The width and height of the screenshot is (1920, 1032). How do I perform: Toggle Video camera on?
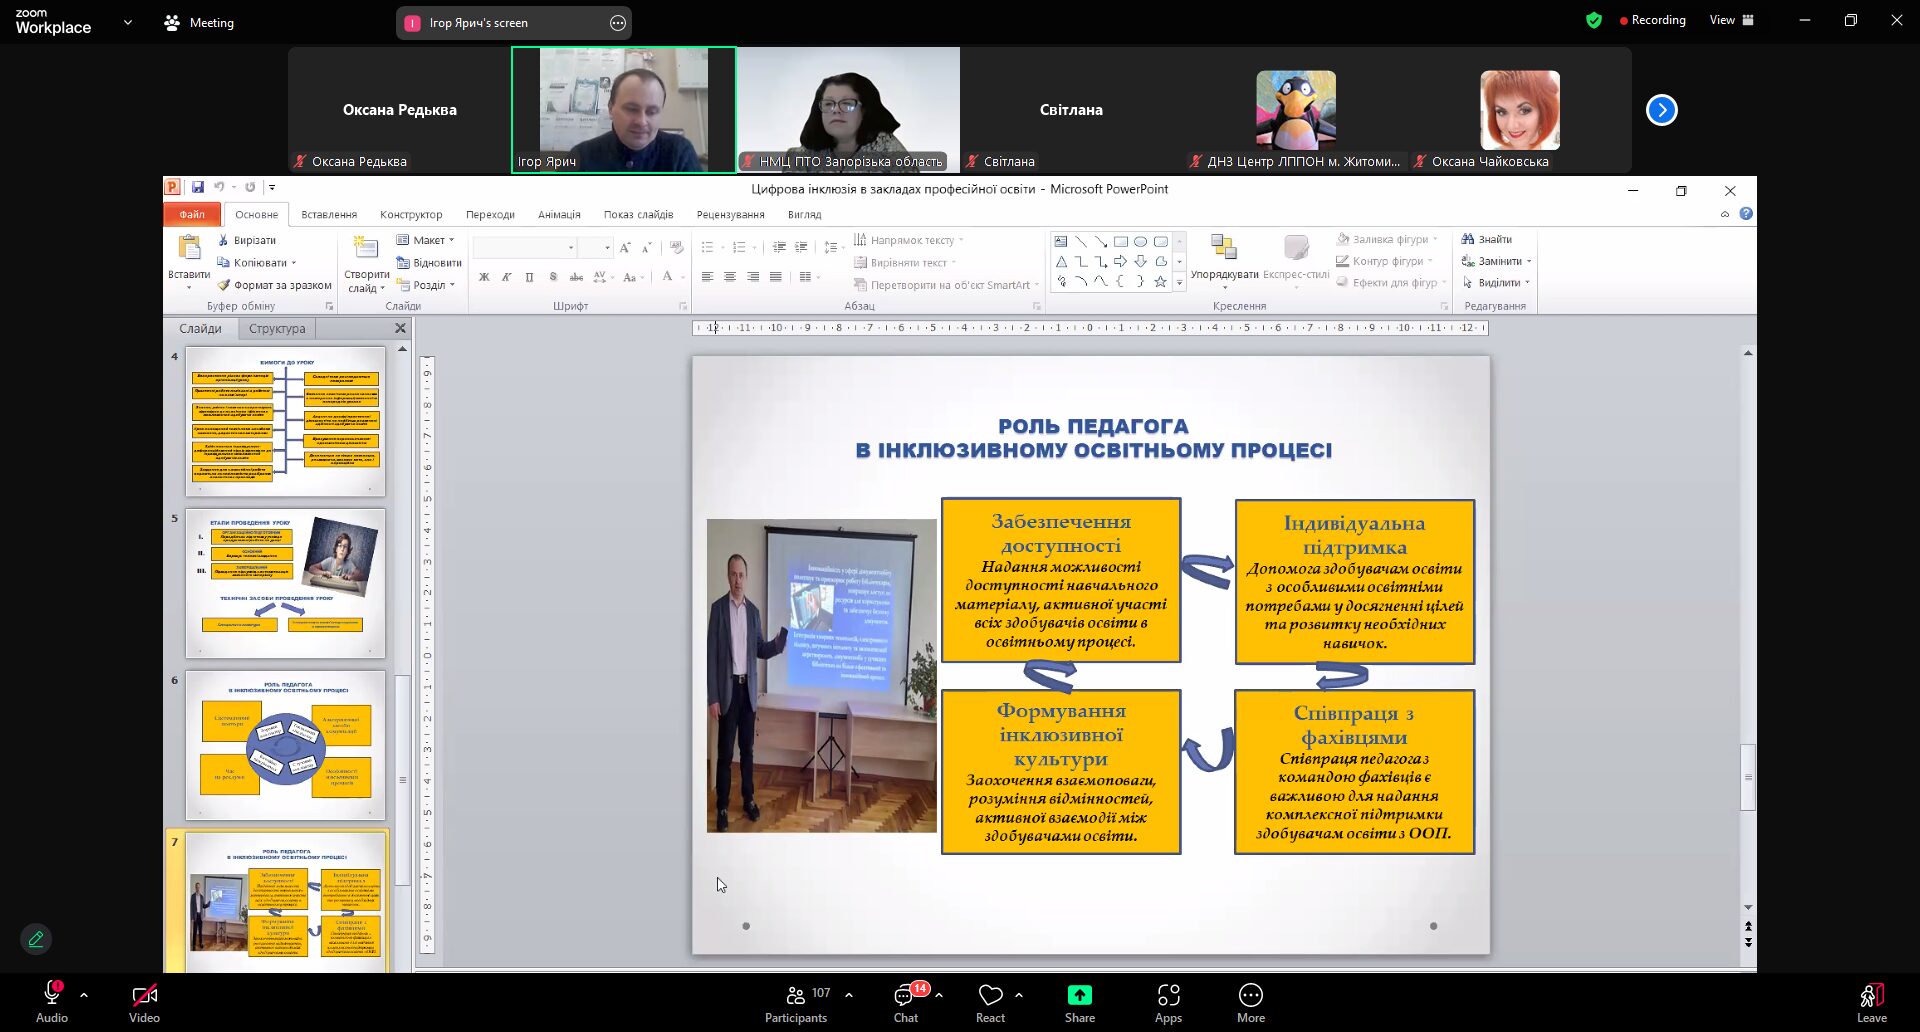click(x=144, y=1003)
